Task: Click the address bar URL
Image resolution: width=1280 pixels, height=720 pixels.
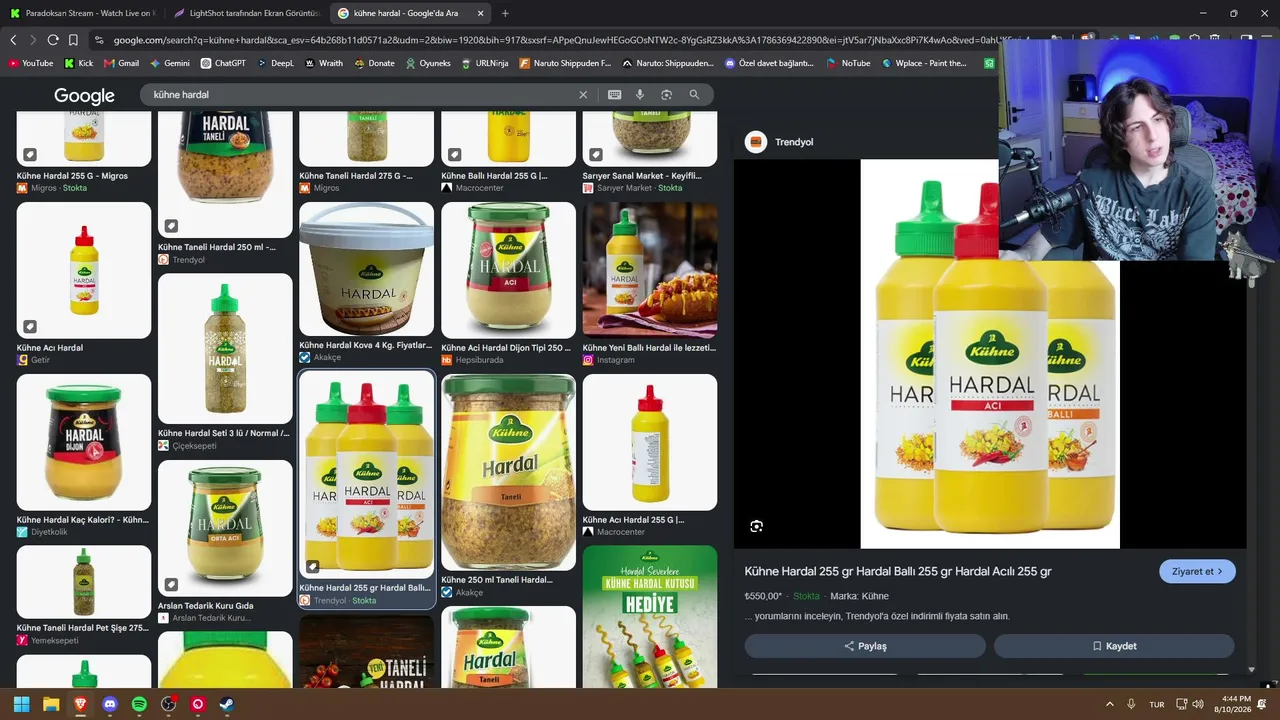Action: (x=570, y=40)
